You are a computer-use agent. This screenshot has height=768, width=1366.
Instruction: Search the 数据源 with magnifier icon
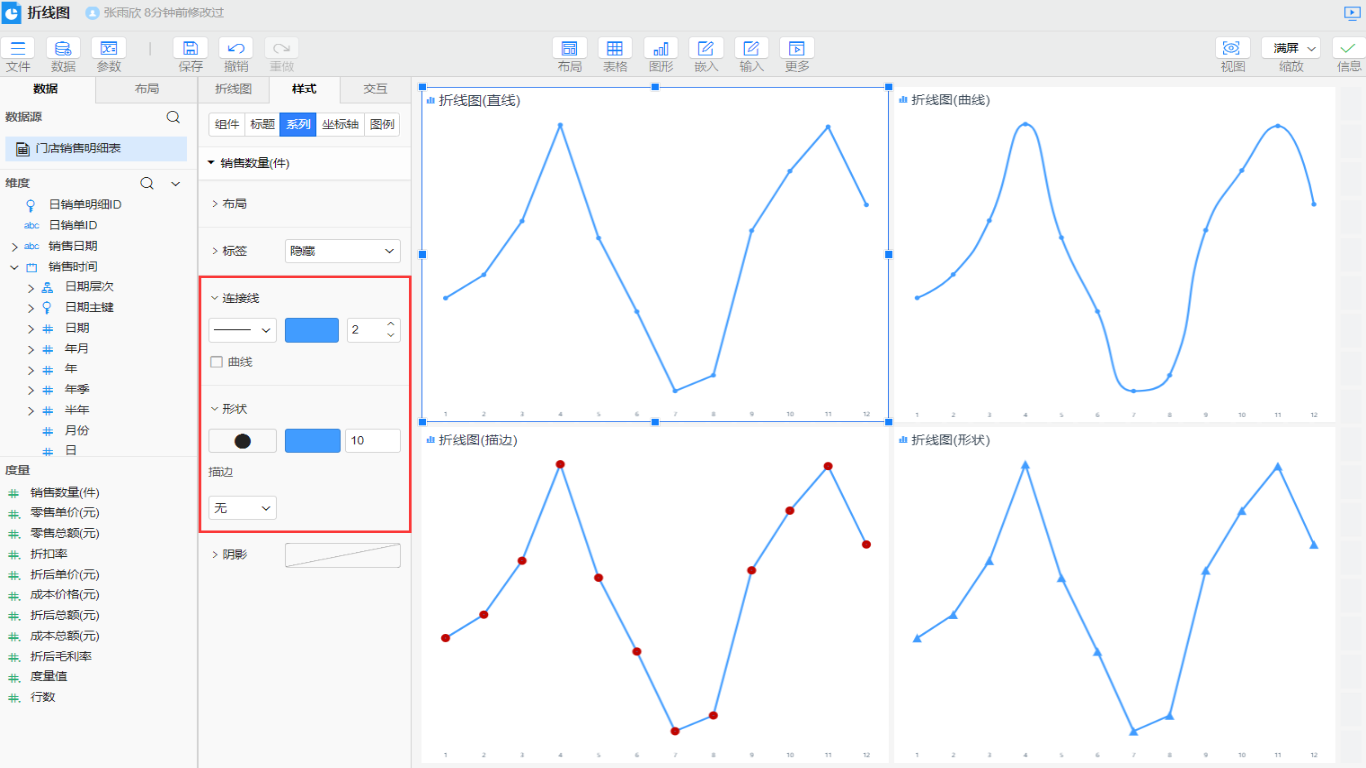(173, 117)
